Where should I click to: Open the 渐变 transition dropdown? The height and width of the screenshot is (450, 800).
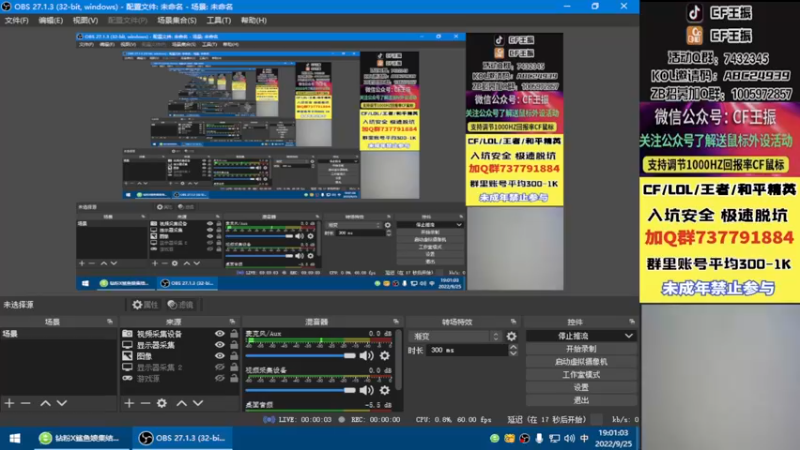pos(455,336)
